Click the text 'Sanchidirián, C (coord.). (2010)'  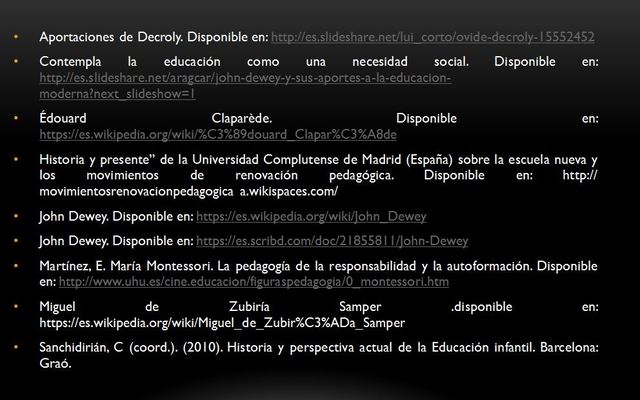pyautogui.click(x=131, y=348)
